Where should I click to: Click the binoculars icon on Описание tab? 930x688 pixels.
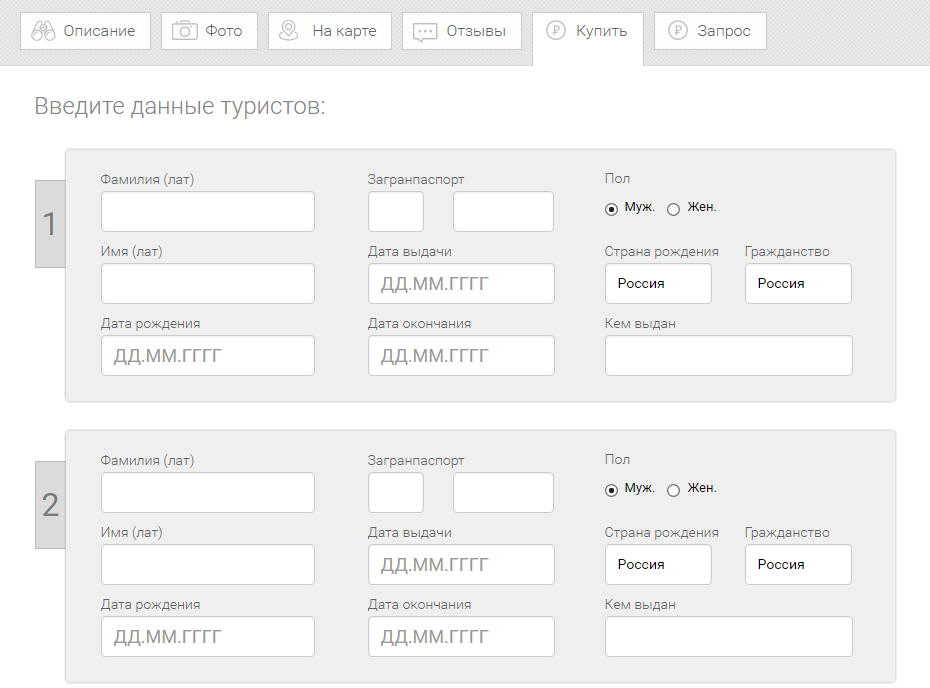pos(43,31)
